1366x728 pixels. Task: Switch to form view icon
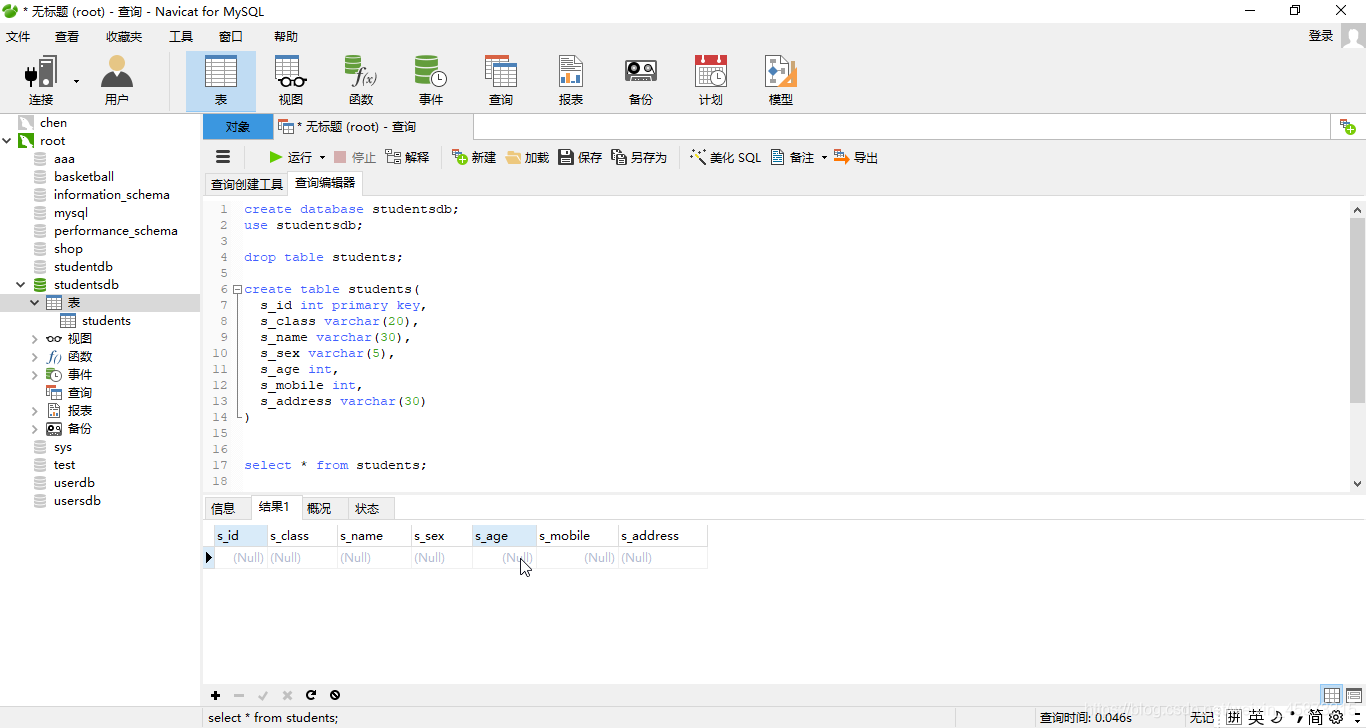(x=1354, y=695)
